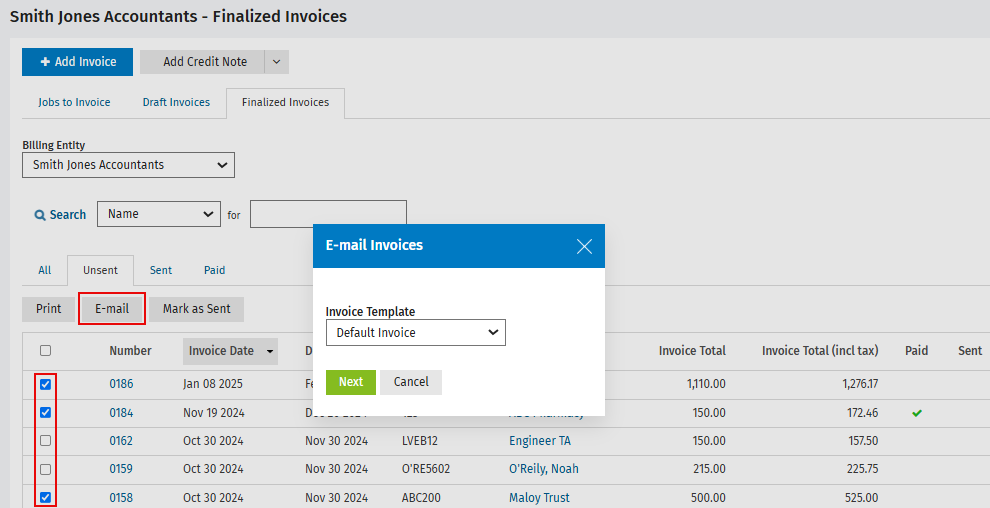990x508 pixels.
Task: Click Mark as Sent button
Action: tap(196, 309)
